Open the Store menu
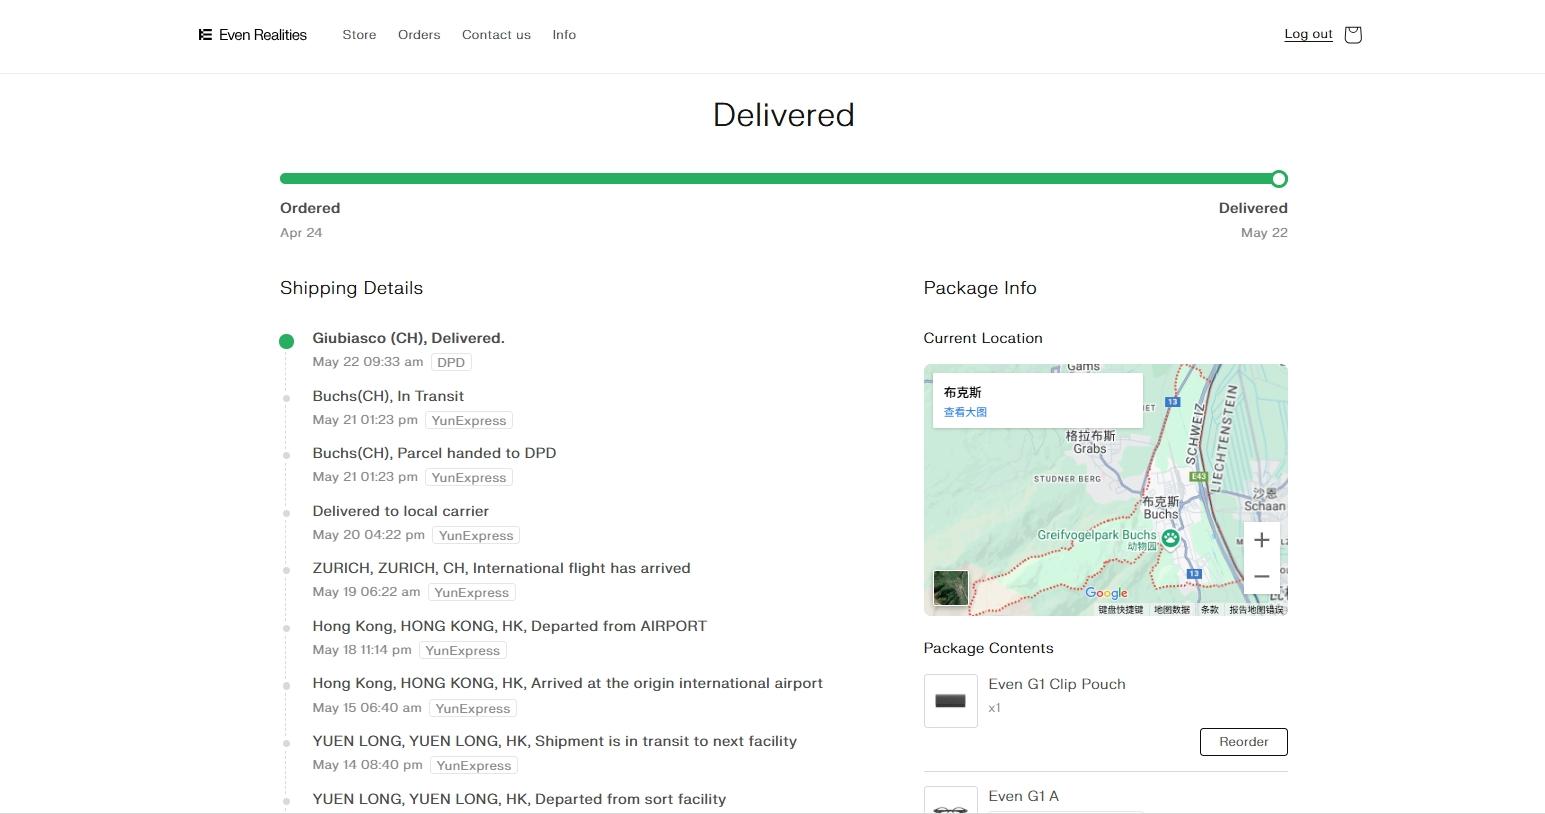 [x=359, y=35]
